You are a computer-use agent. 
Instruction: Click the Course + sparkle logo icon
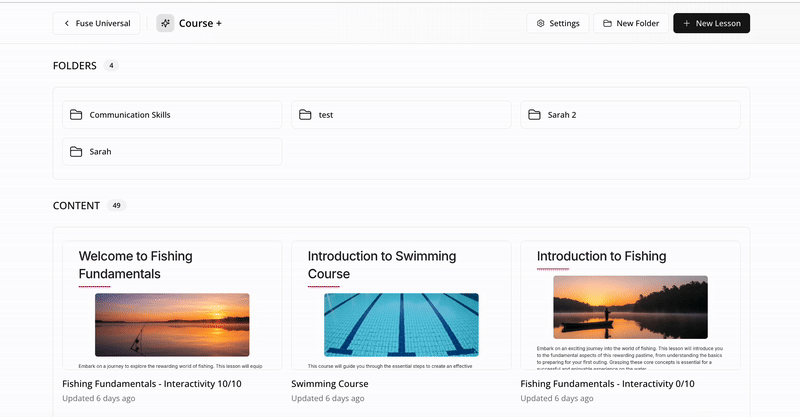click(x=165, y=23)
